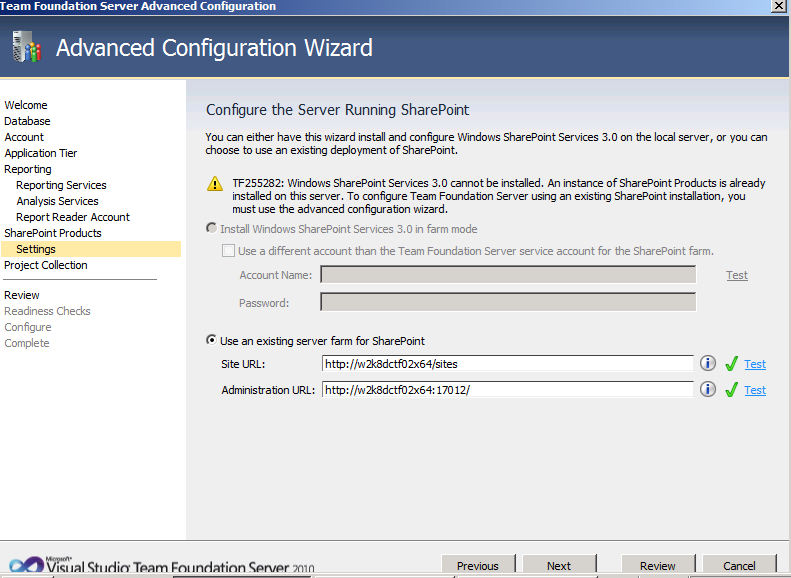Click the server wizard icon in header
Image resolution: width=791 pixels, height=578 pixels.
point(26,47)
